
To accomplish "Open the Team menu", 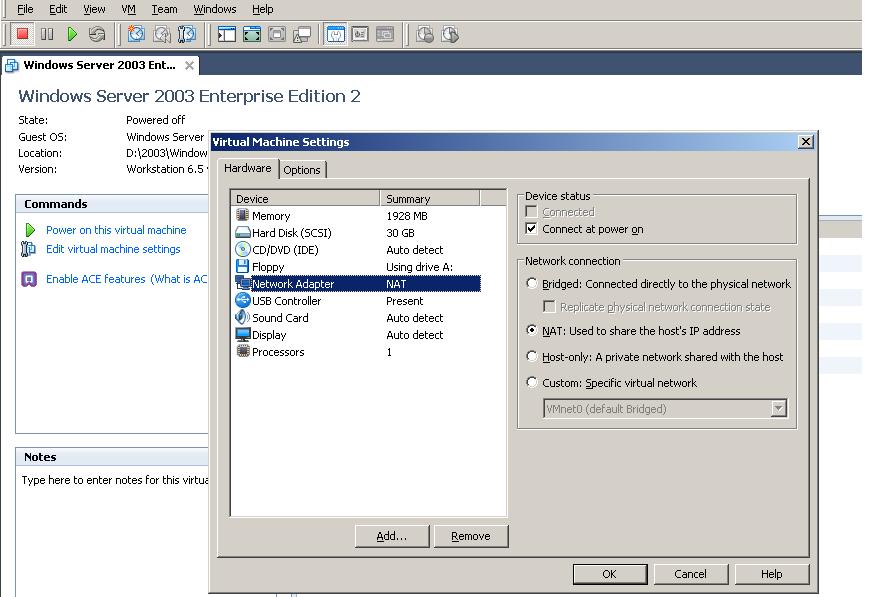I will 164,9.
